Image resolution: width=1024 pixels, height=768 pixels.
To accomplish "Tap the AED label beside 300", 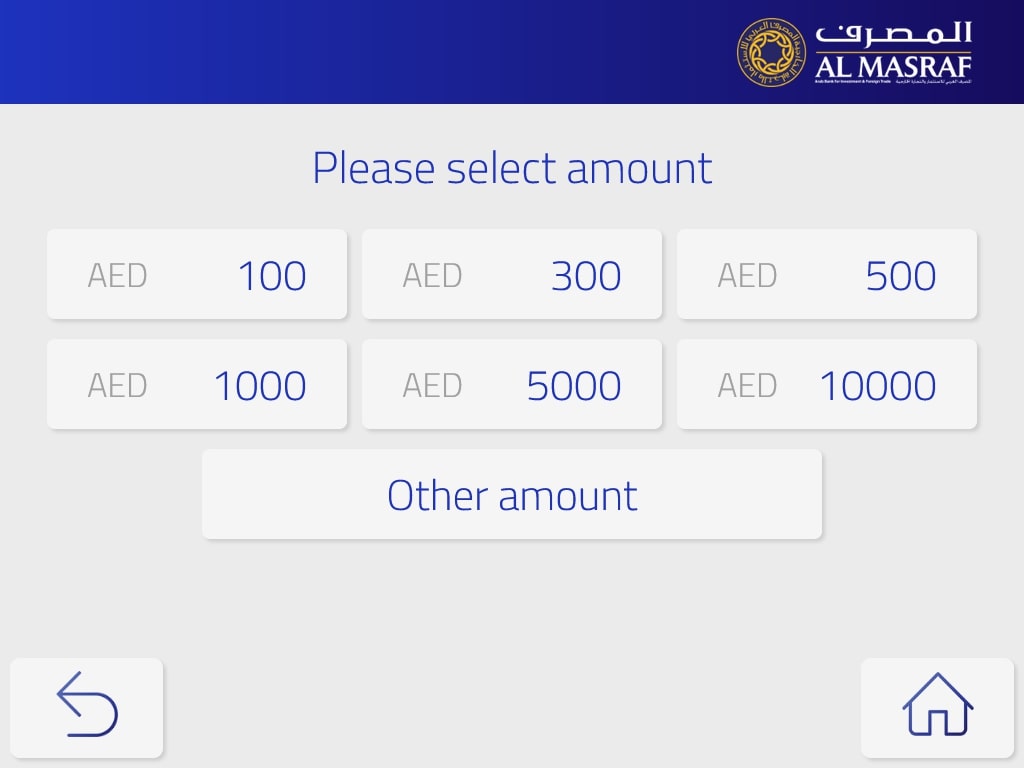I will click(432, 275).
